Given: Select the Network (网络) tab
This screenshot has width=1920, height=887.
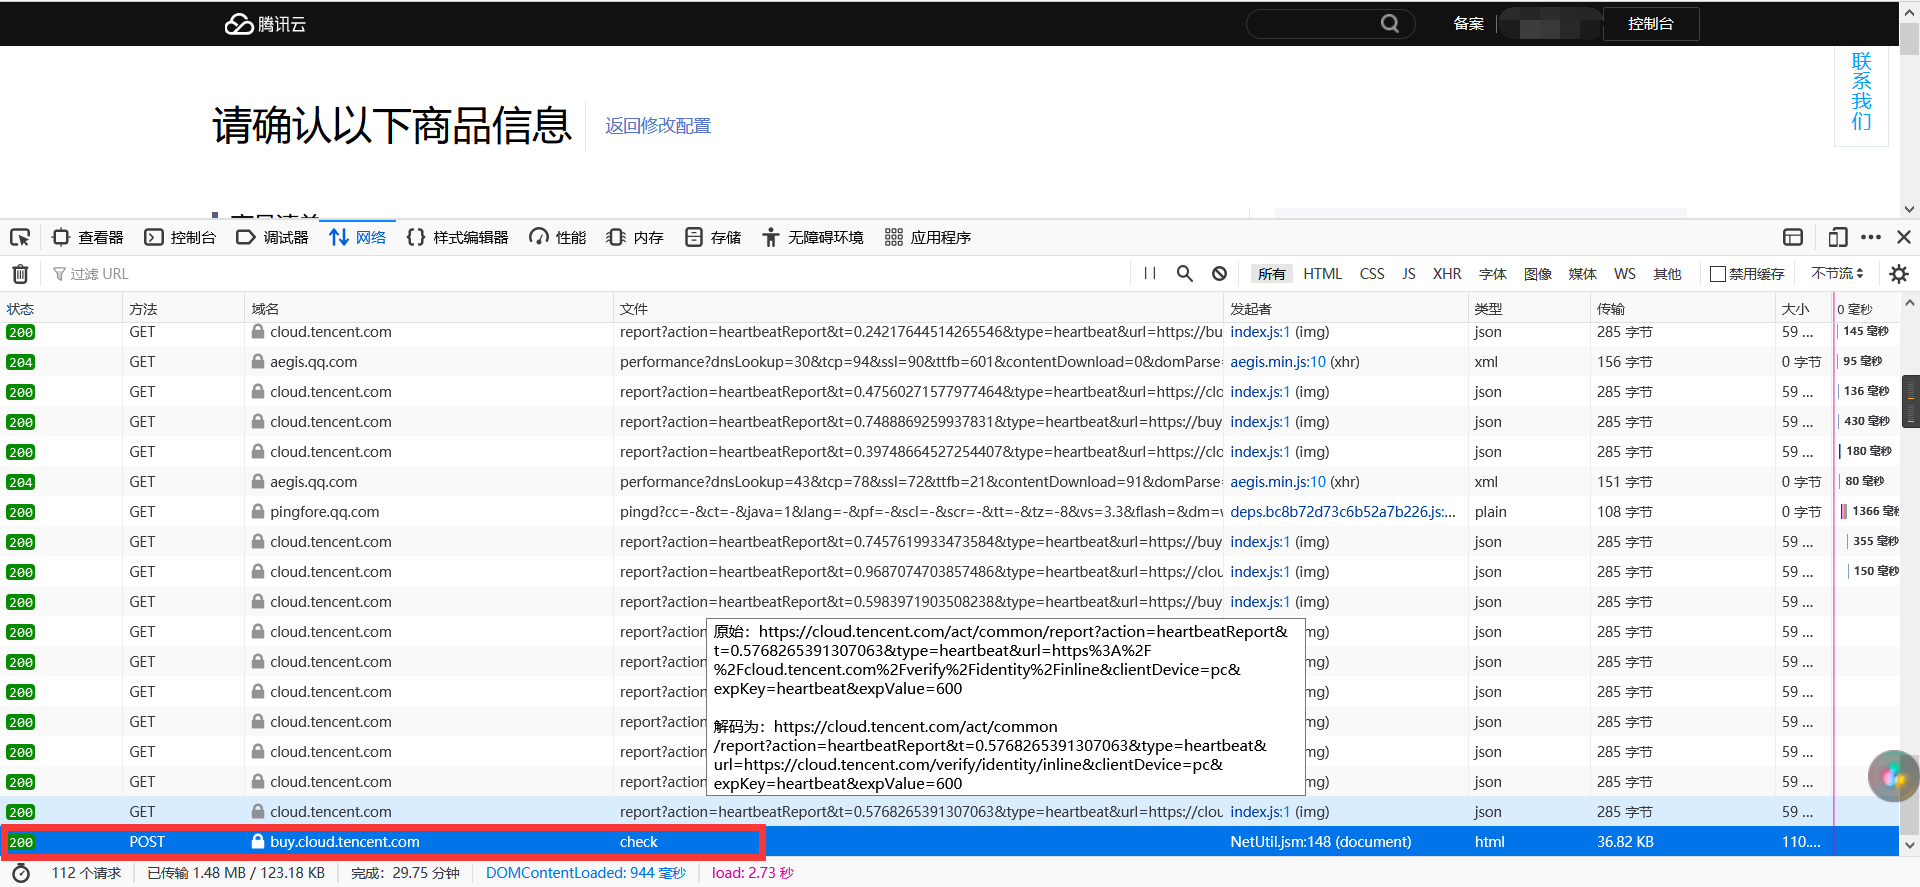Looking at the screenshot, I should [358, 237].
